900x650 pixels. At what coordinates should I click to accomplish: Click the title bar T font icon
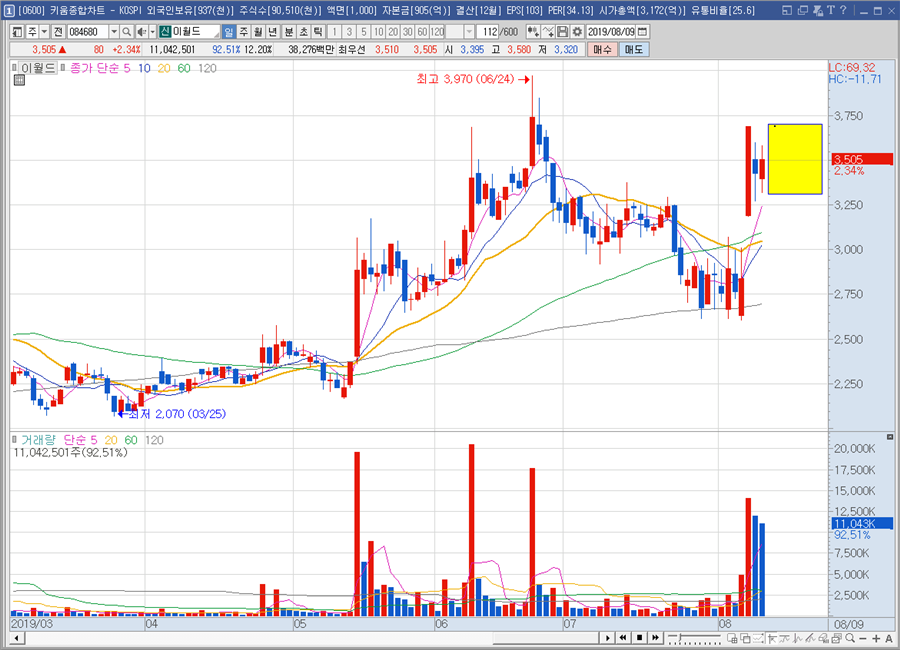point(831,10)
